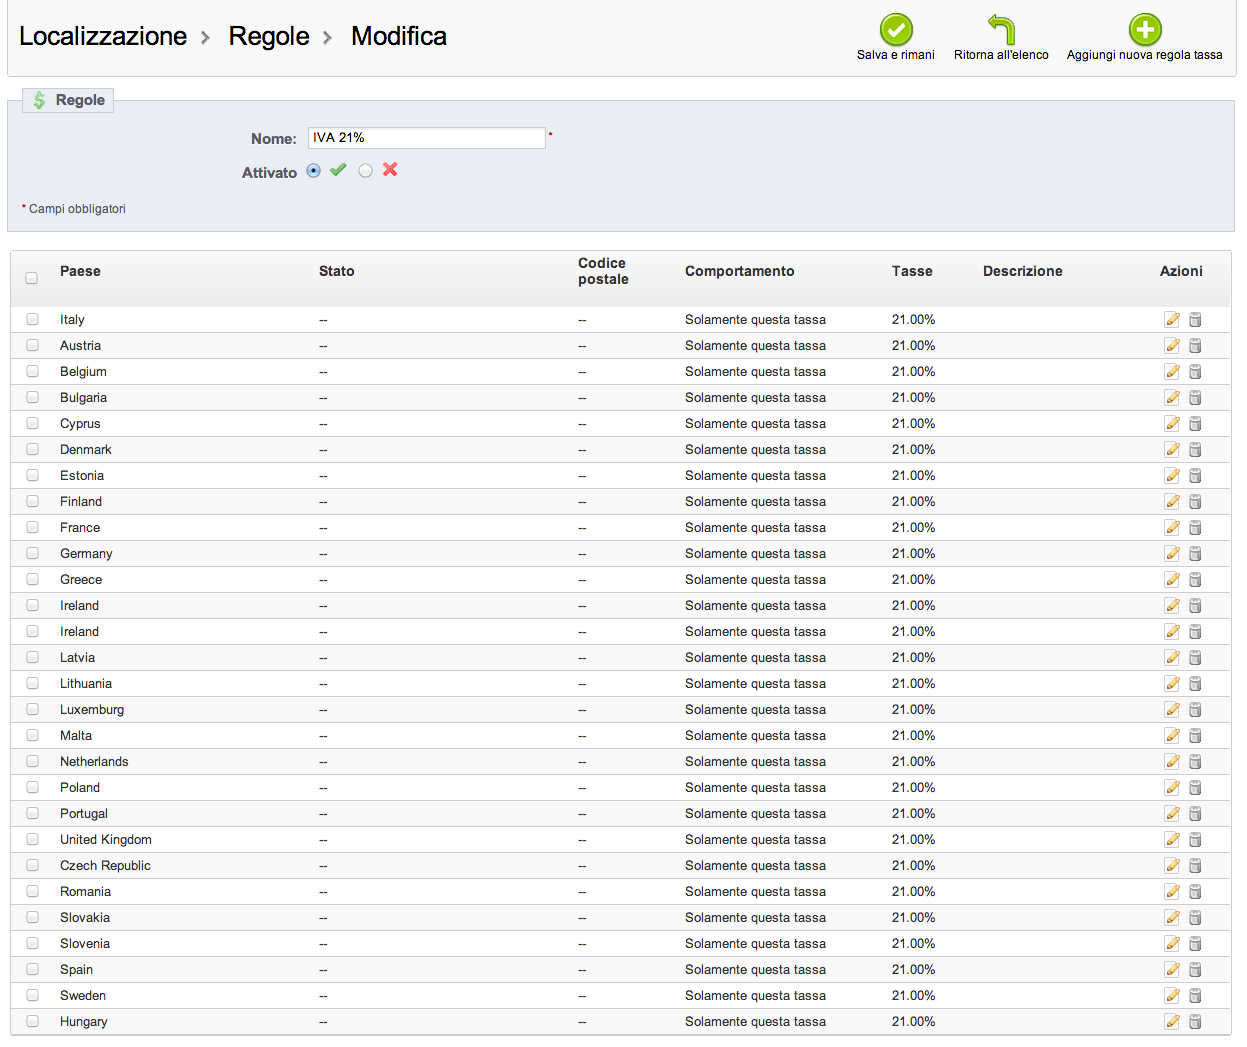Delete the Portugal rule trash icon
Screen dimensions: 1247x1047
[1195, 814]
